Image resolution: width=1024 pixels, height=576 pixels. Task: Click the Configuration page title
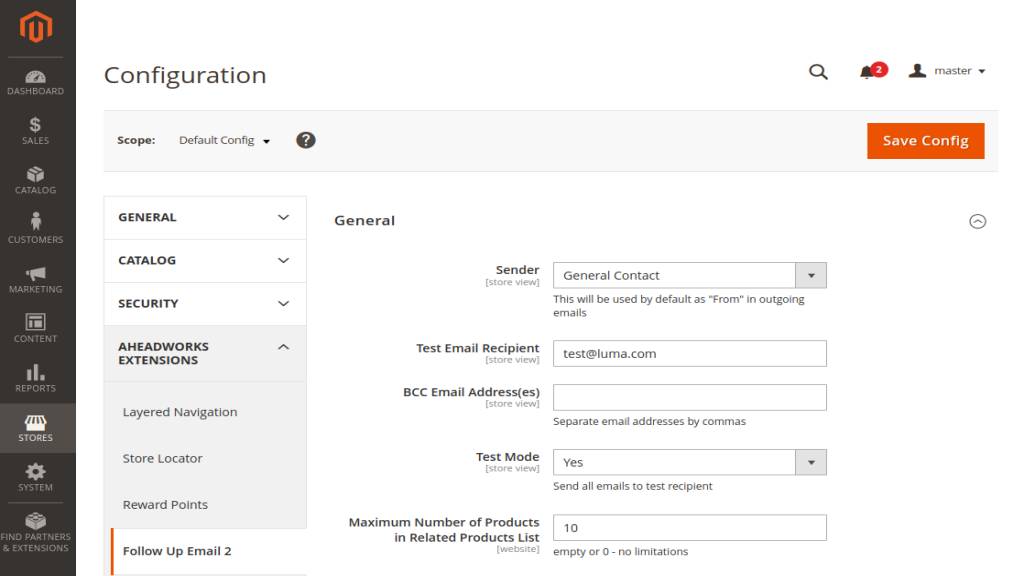click(x=185, y=75)
